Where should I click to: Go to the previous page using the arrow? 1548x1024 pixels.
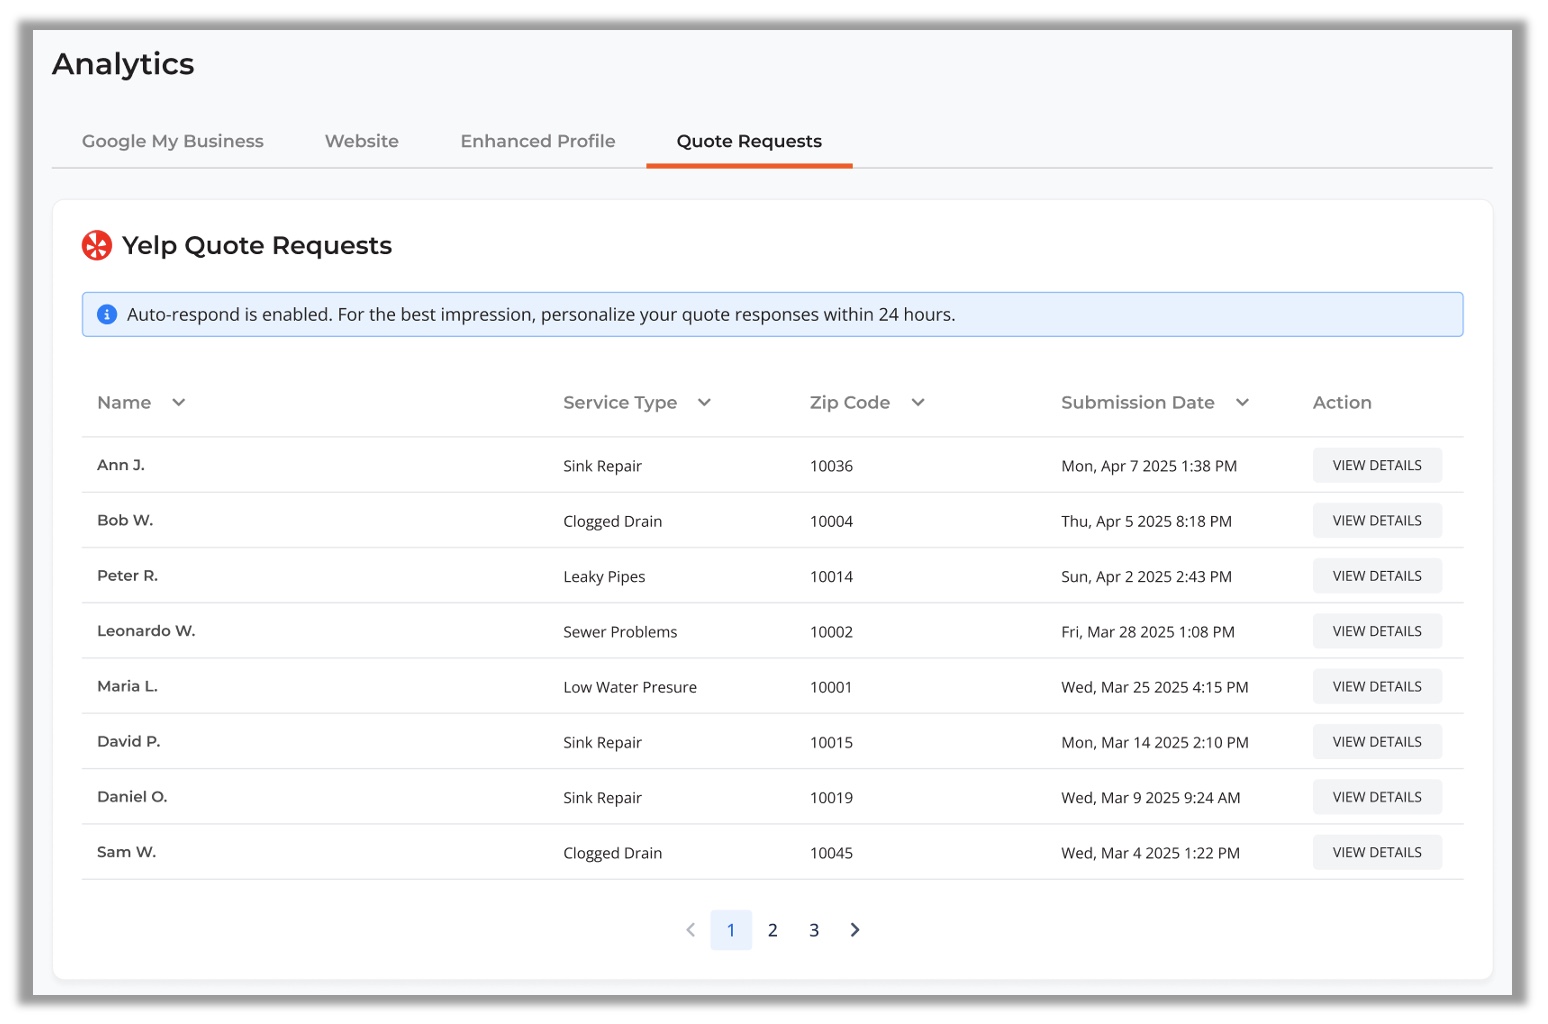690,930
